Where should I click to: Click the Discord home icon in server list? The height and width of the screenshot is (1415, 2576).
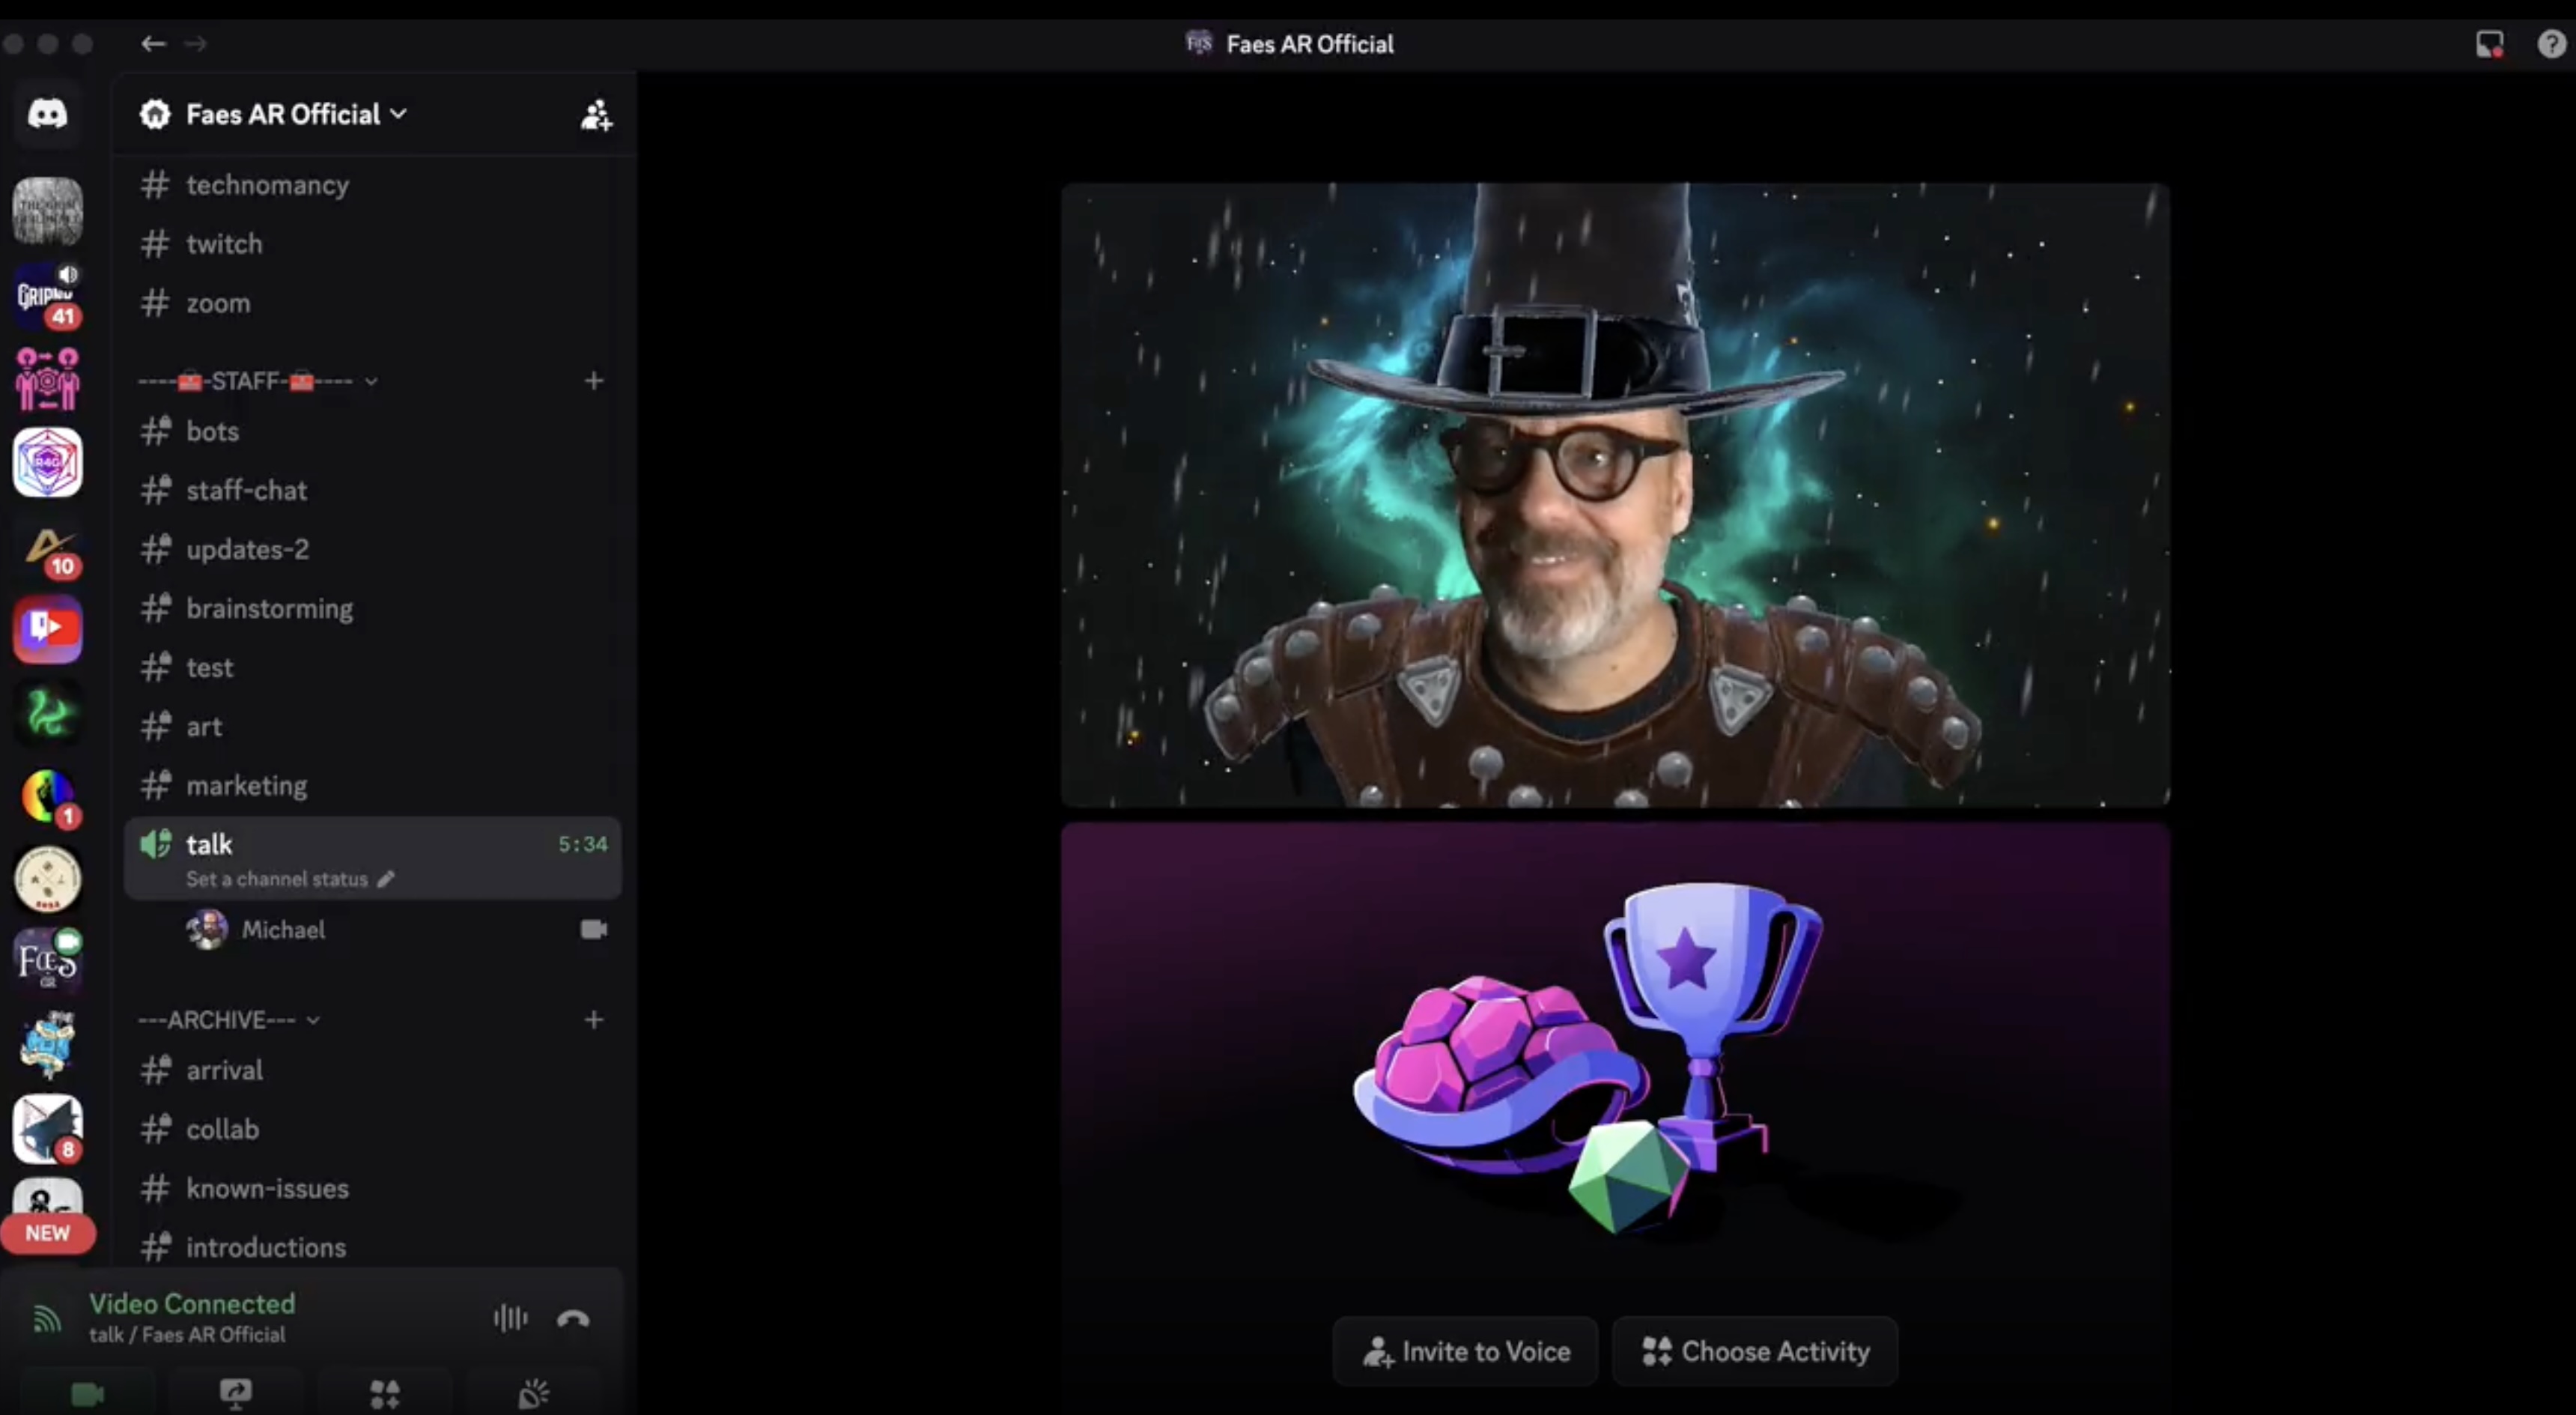pos(47,114)
